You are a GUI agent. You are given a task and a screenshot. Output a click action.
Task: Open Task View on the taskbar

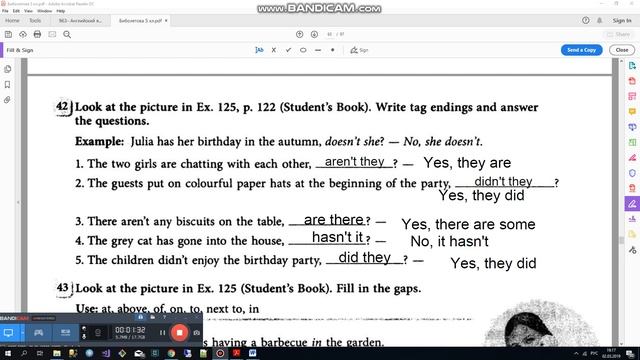click(40, 353)
